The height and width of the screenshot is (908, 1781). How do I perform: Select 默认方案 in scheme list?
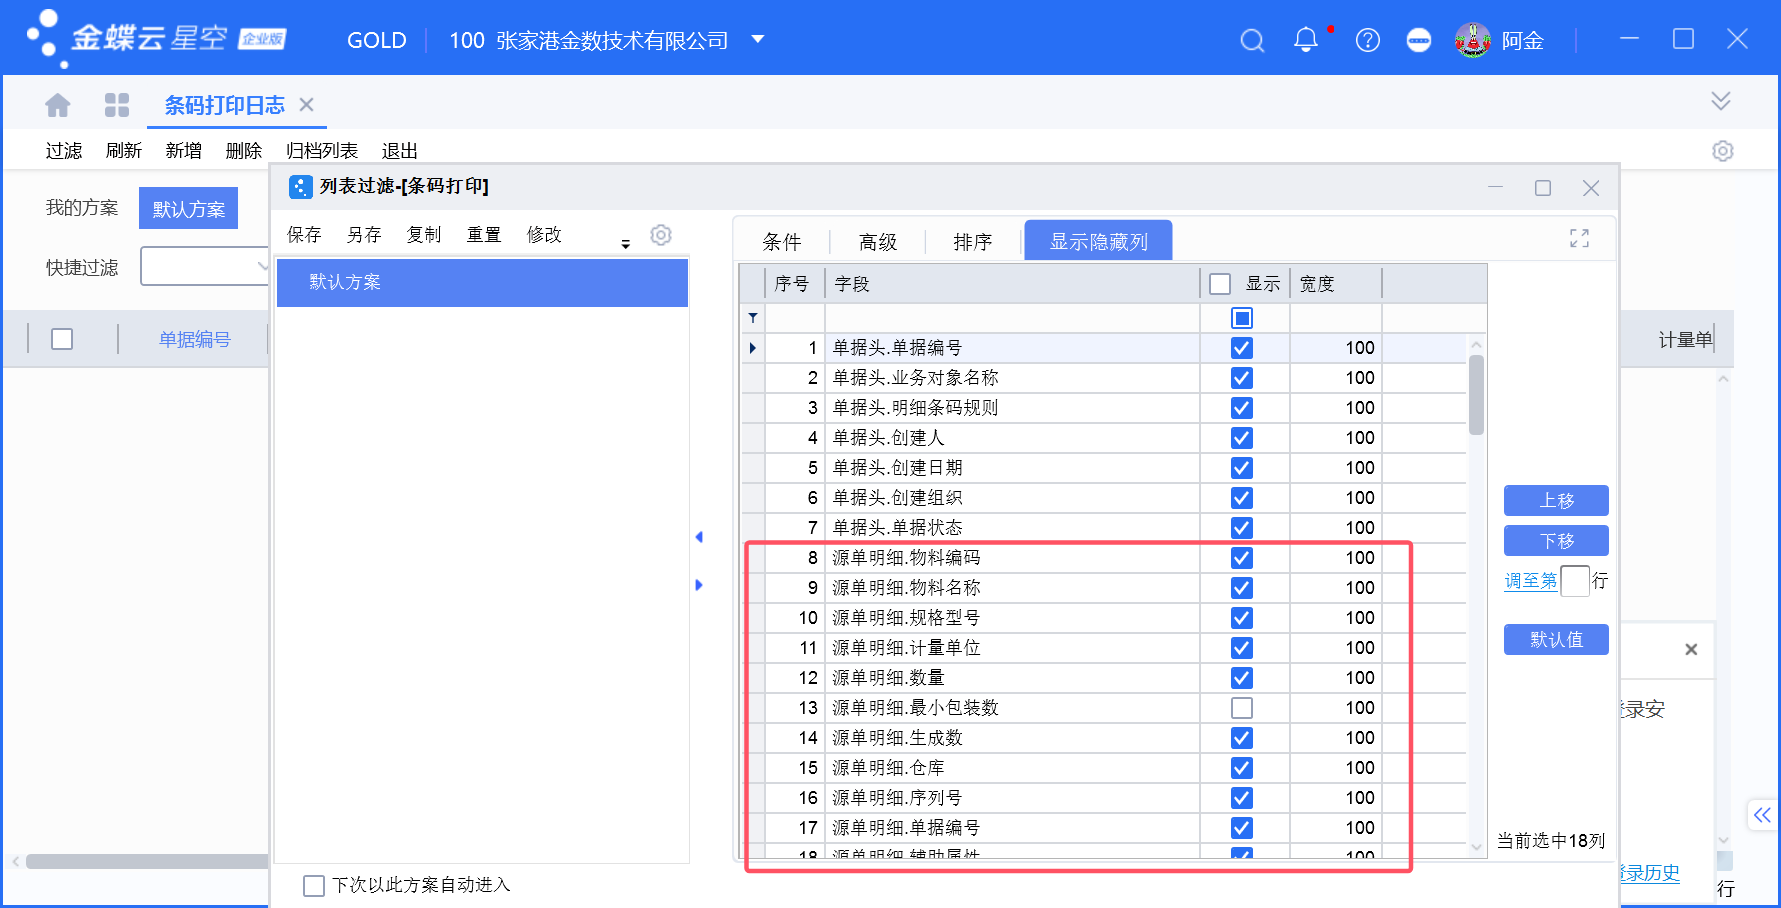tap(482, 282)
